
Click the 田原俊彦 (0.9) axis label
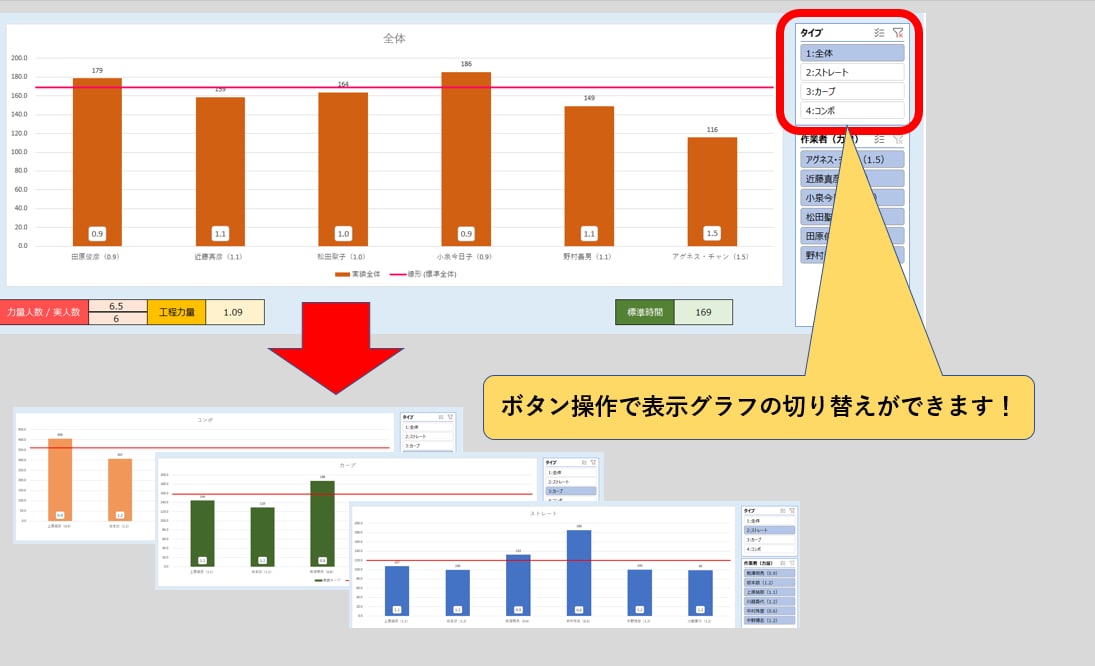coord(95,257)
